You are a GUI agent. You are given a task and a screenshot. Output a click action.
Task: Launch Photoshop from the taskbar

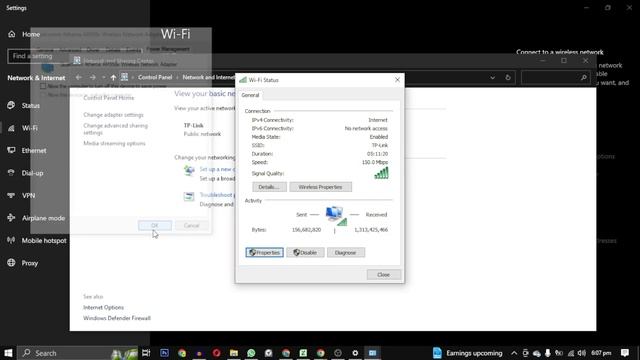click(x=164, y=353)
